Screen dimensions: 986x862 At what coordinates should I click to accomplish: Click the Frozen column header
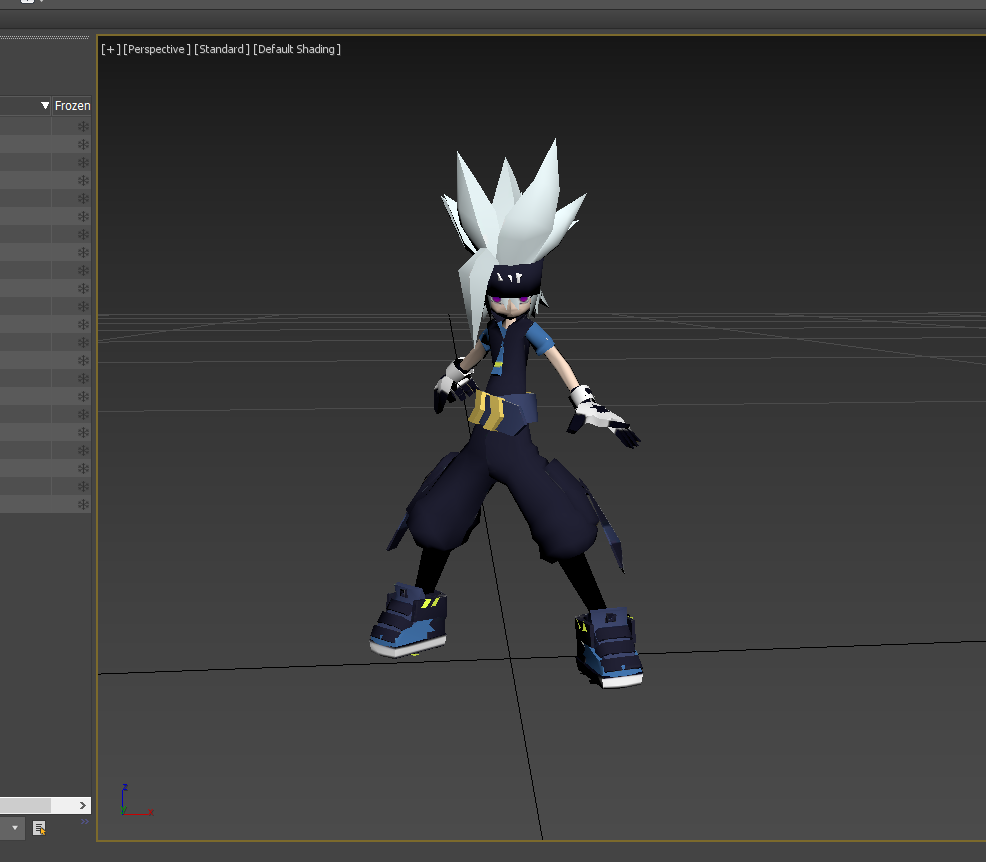coord(72,106)
